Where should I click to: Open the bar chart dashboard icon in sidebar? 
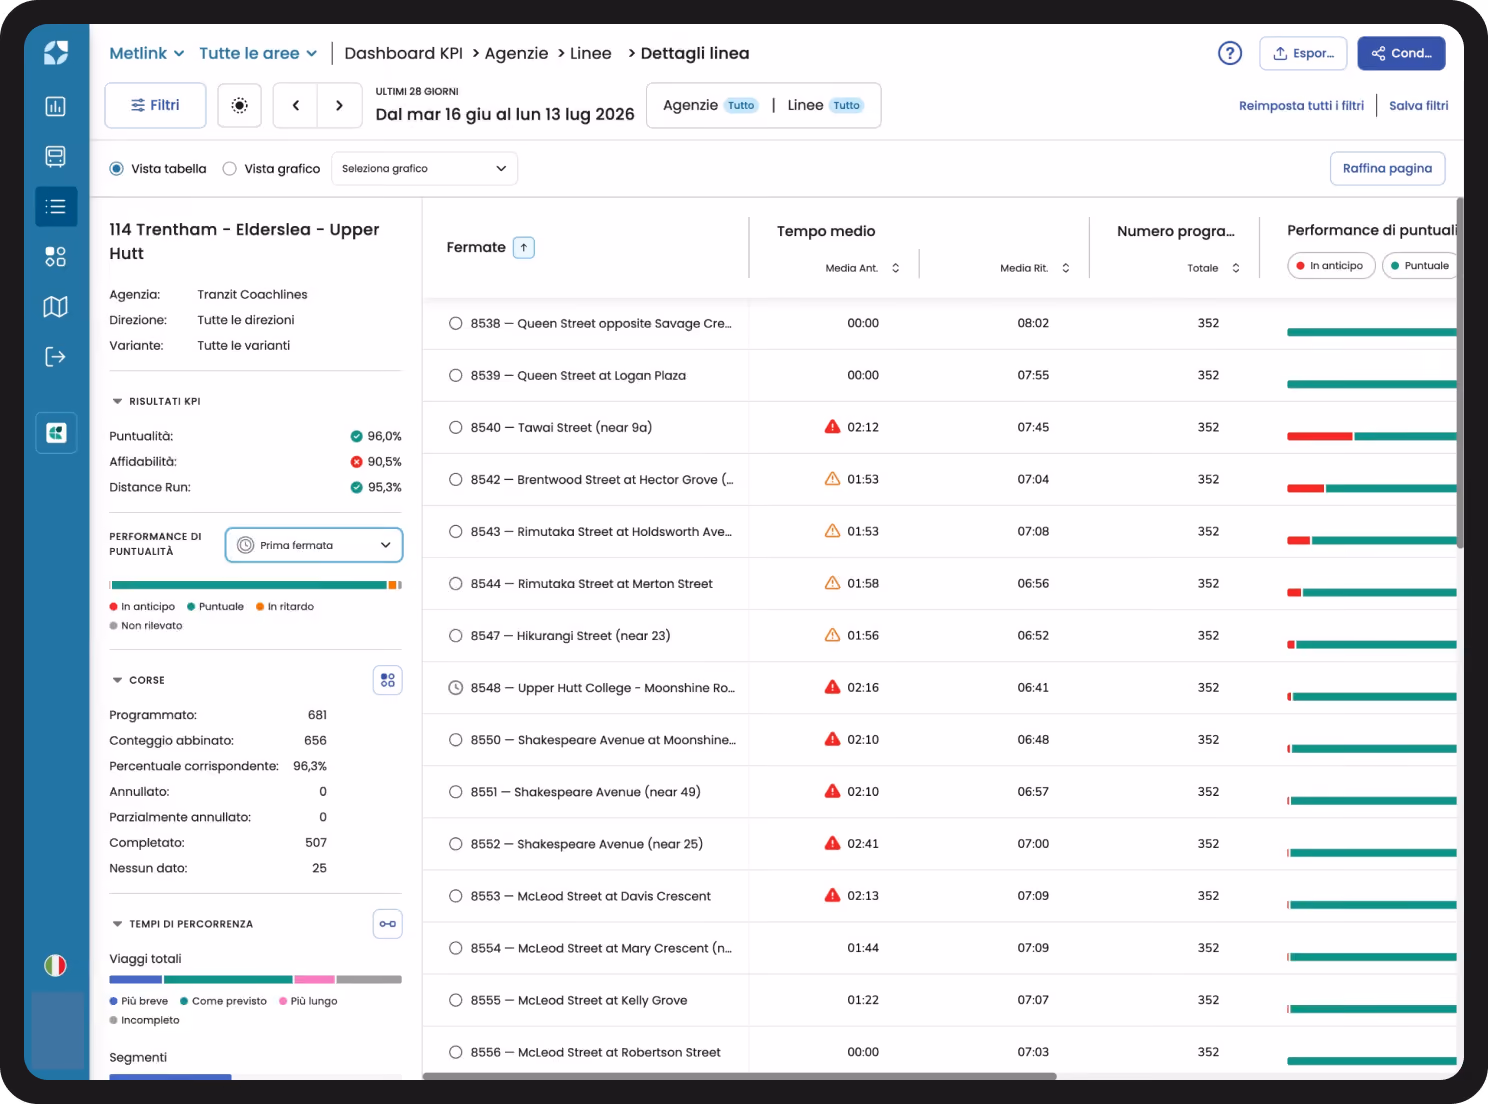tap(56, 106)
